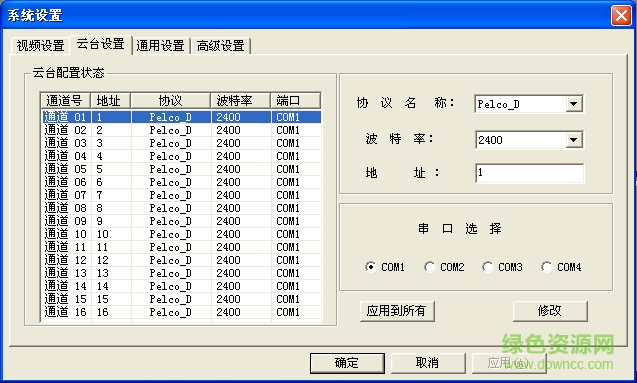Screen dimensions: 637x383
Task: Click the 地址 column header
Action: pos(111,100)
